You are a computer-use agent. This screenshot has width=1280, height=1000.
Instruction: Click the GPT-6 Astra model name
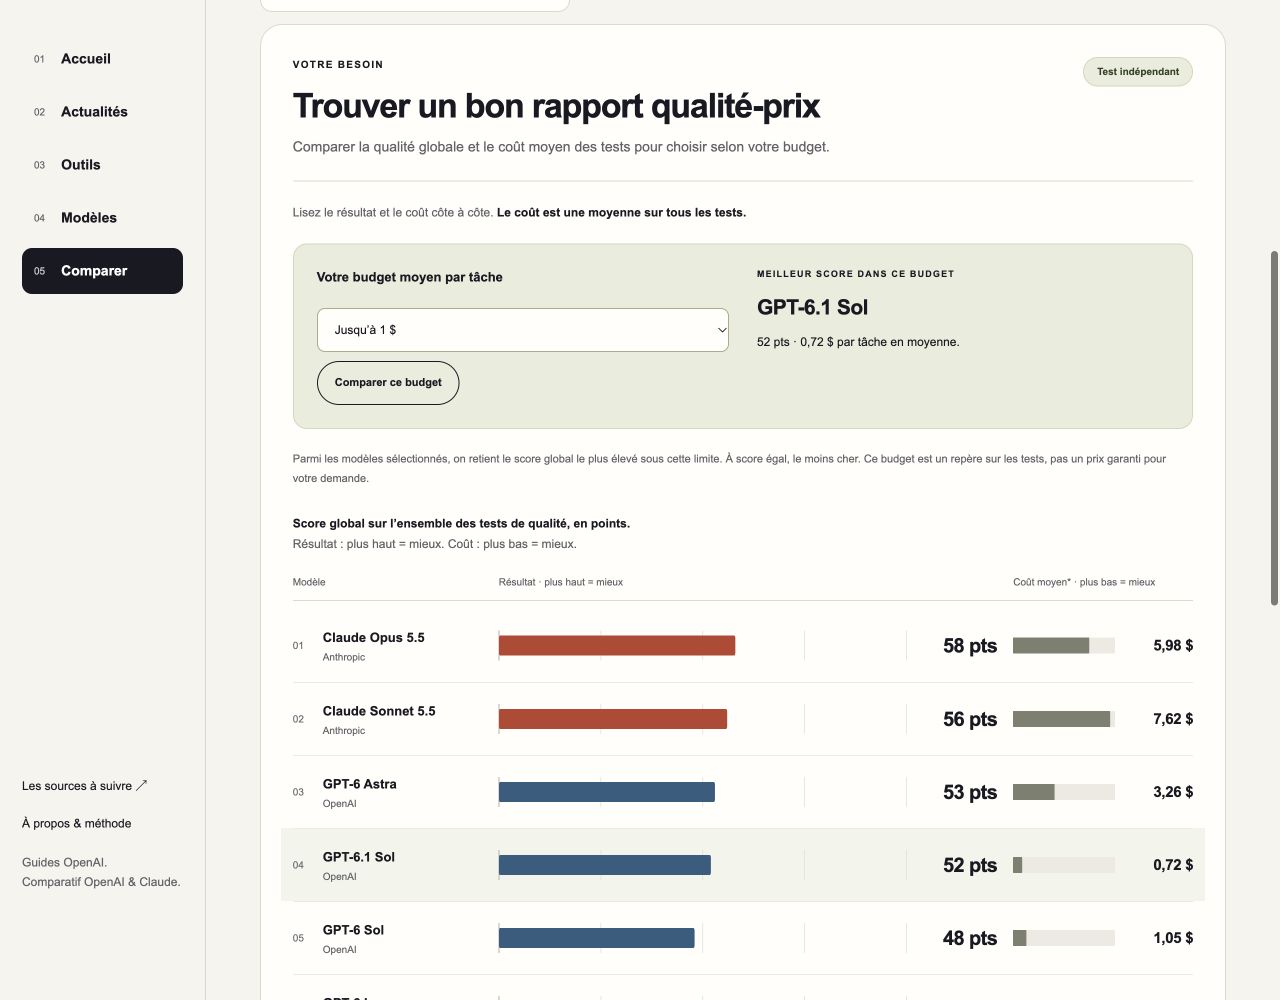360,784
